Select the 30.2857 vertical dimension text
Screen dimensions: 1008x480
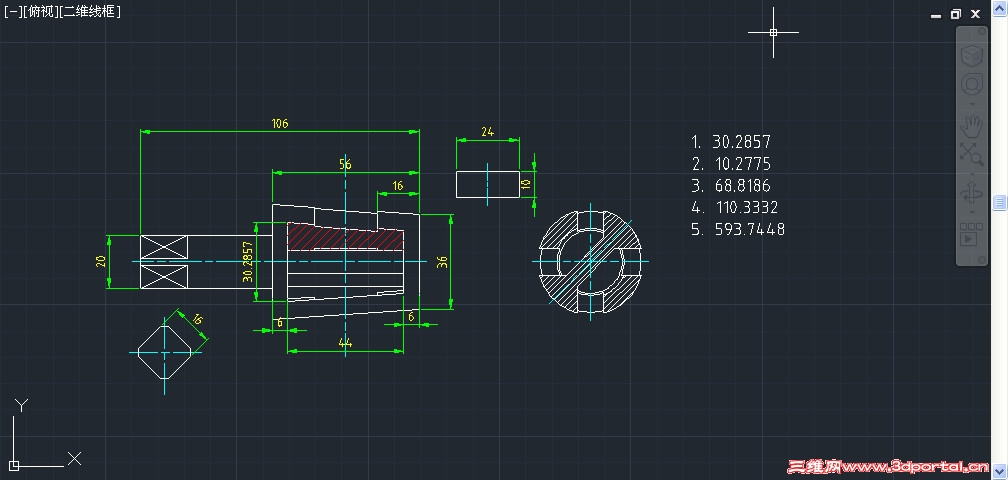tap(247, 262)
